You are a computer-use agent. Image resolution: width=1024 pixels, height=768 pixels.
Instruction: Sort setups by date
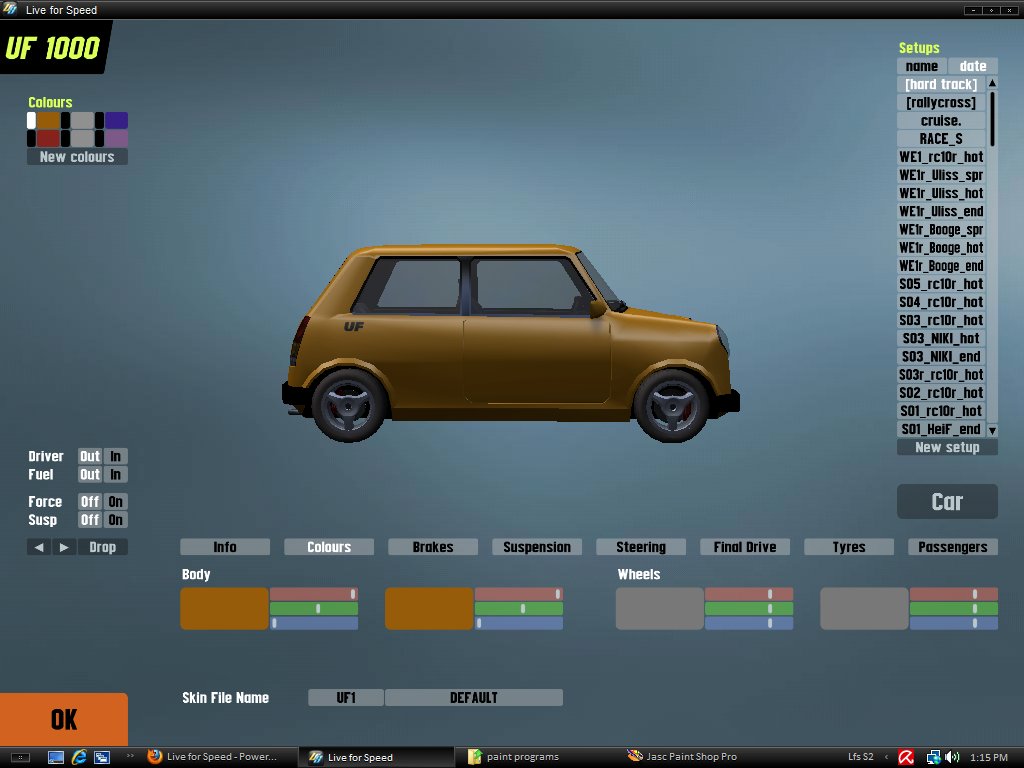973,66
